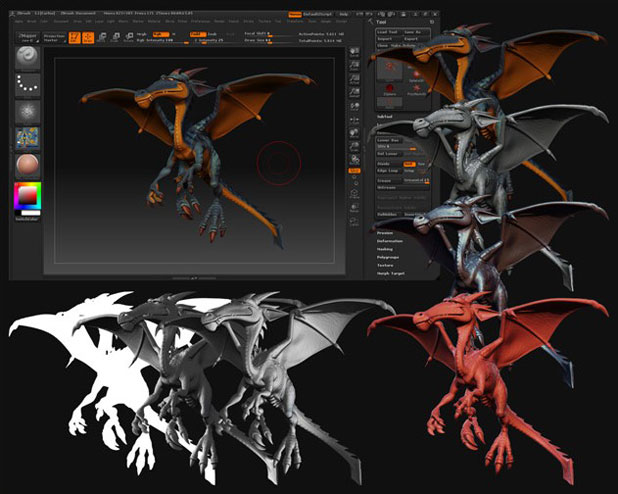The image size is (618, 494).
Task: Expand the SubTool section
Action: click(x=385, y=117)
